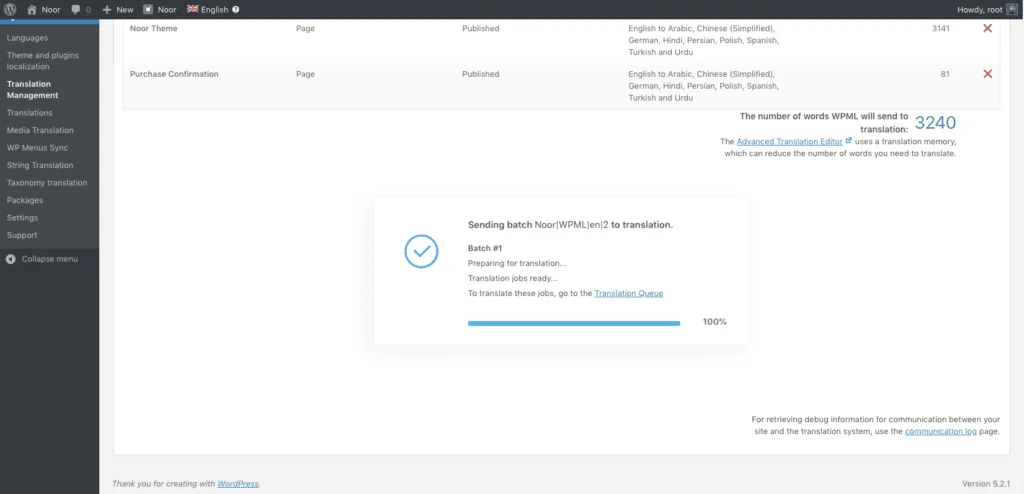The image size is (1024, 494).
Task: Click the UK flag language icon
Action: 193,9
